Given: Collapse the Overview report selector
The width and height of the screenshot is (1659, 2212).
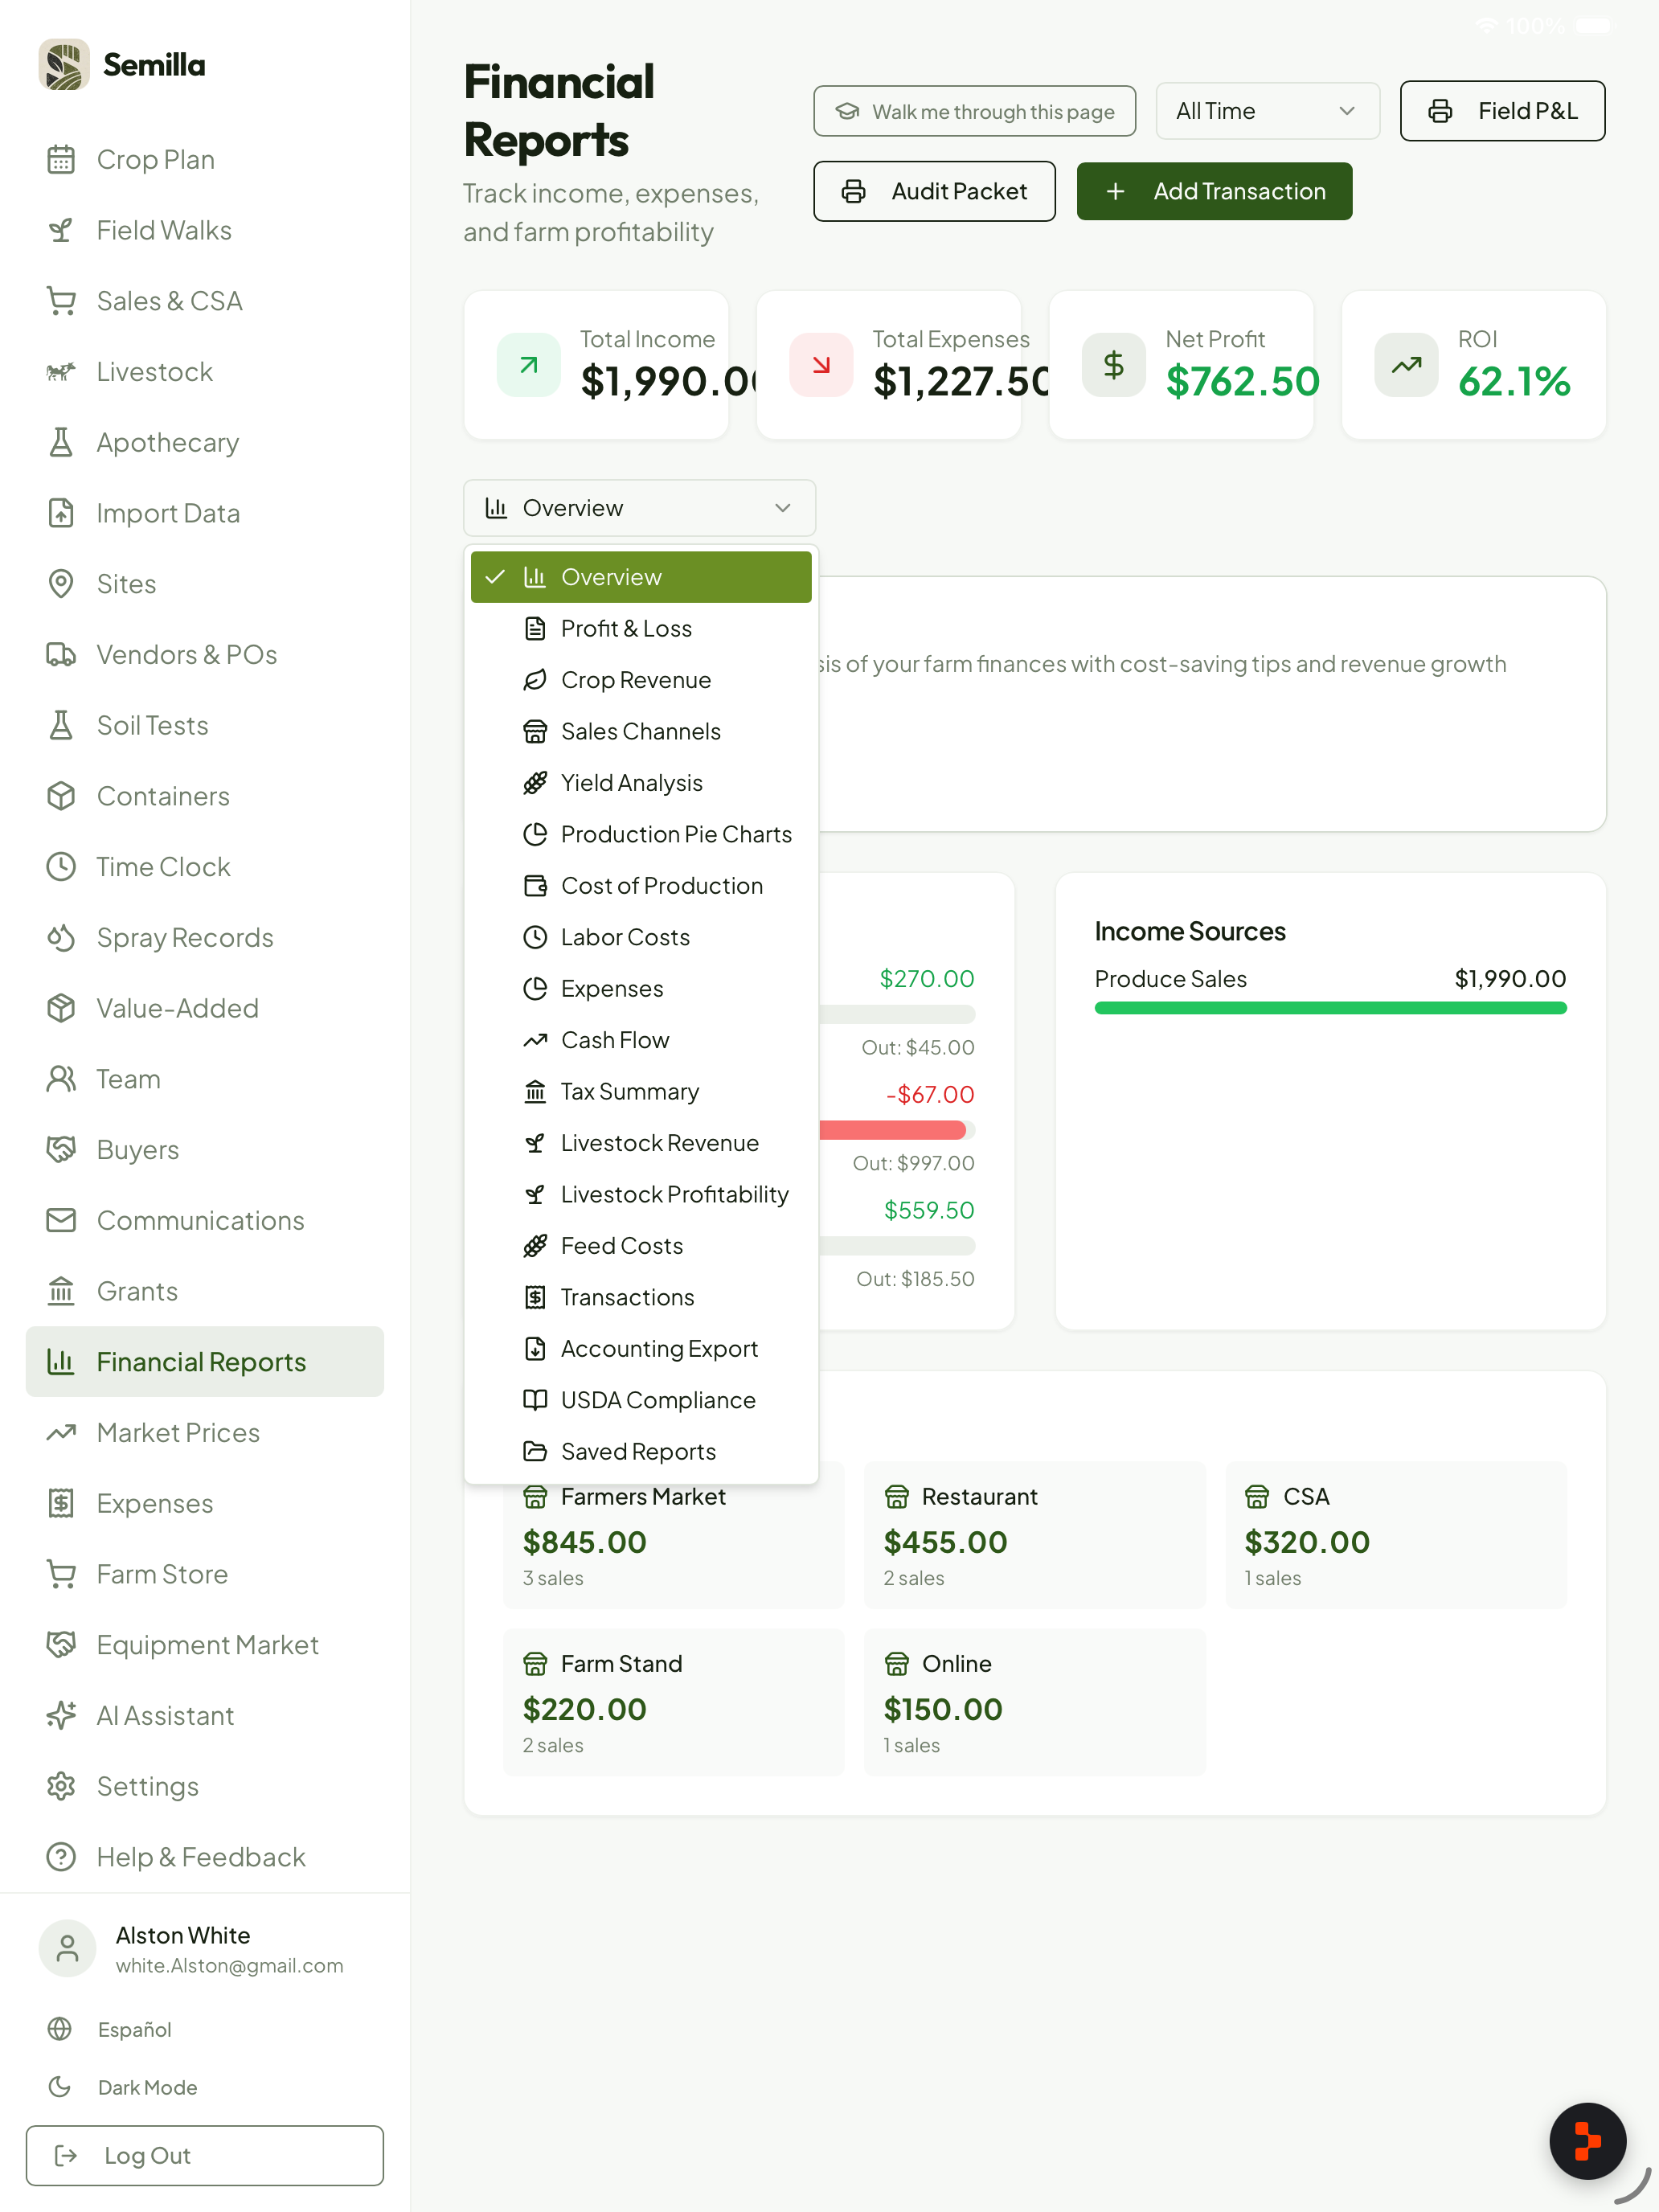Looking at the screenshot, I should pyautogui.click(x=639, y=508).
